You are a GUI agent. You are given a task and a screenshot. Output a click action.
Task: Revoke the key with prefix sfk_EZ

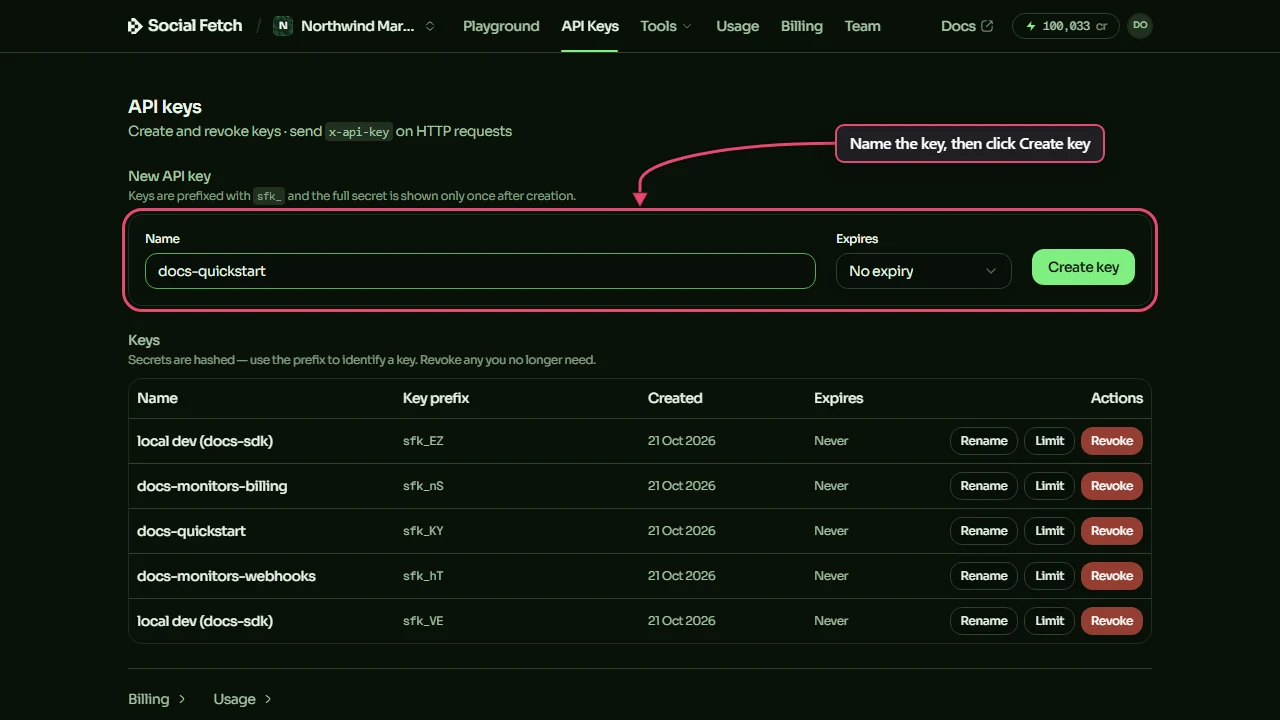1112,441
